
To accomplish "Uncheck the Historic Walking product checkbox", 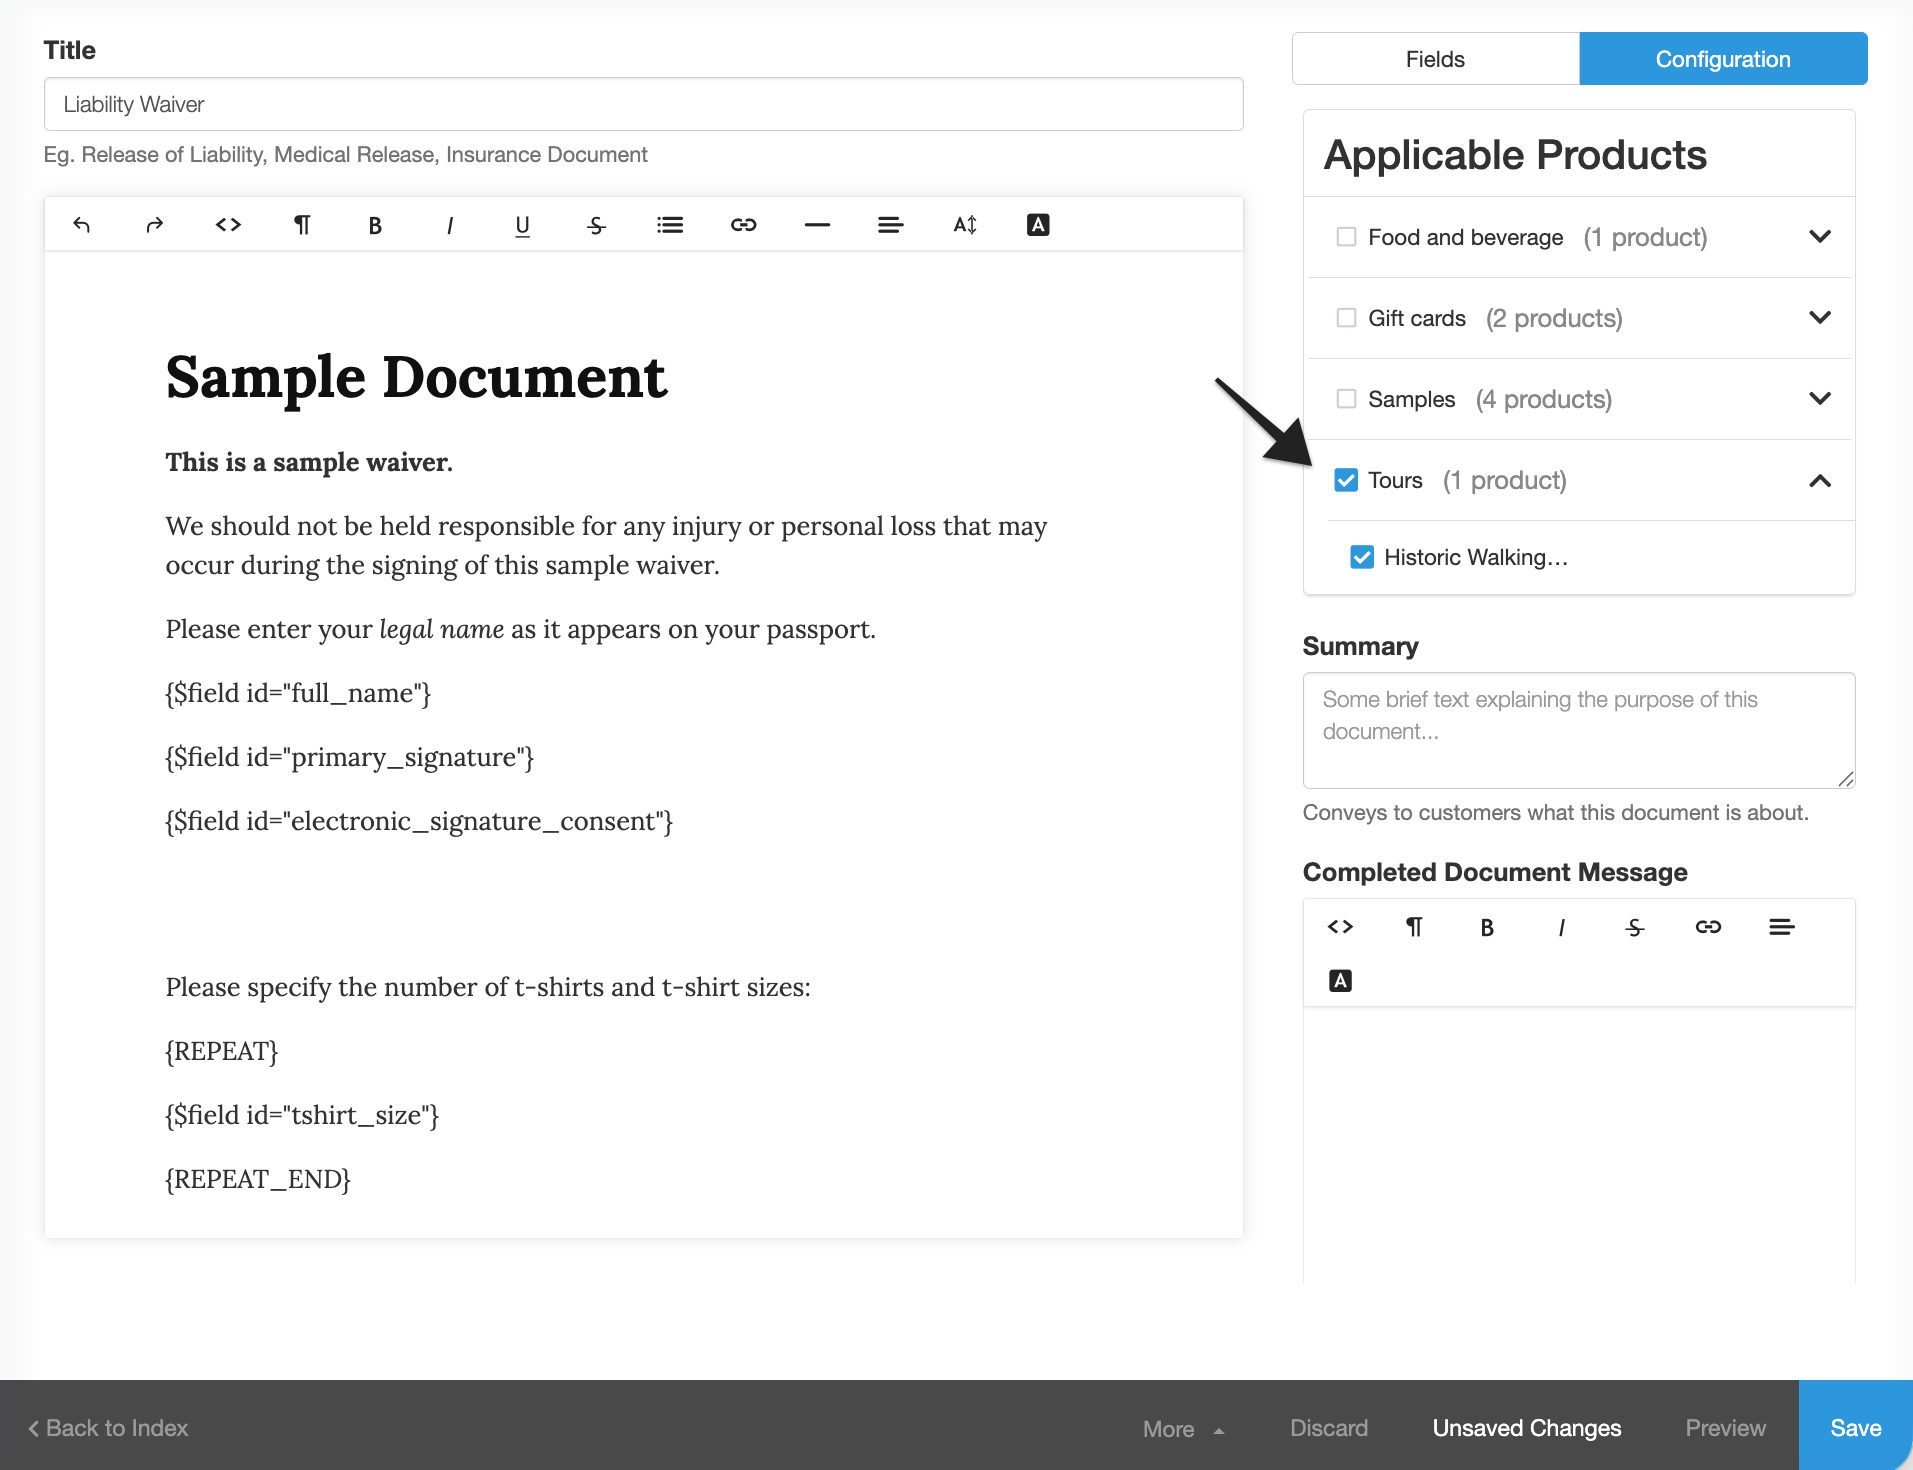I will pyautogui.click(x=1362, y=557).
